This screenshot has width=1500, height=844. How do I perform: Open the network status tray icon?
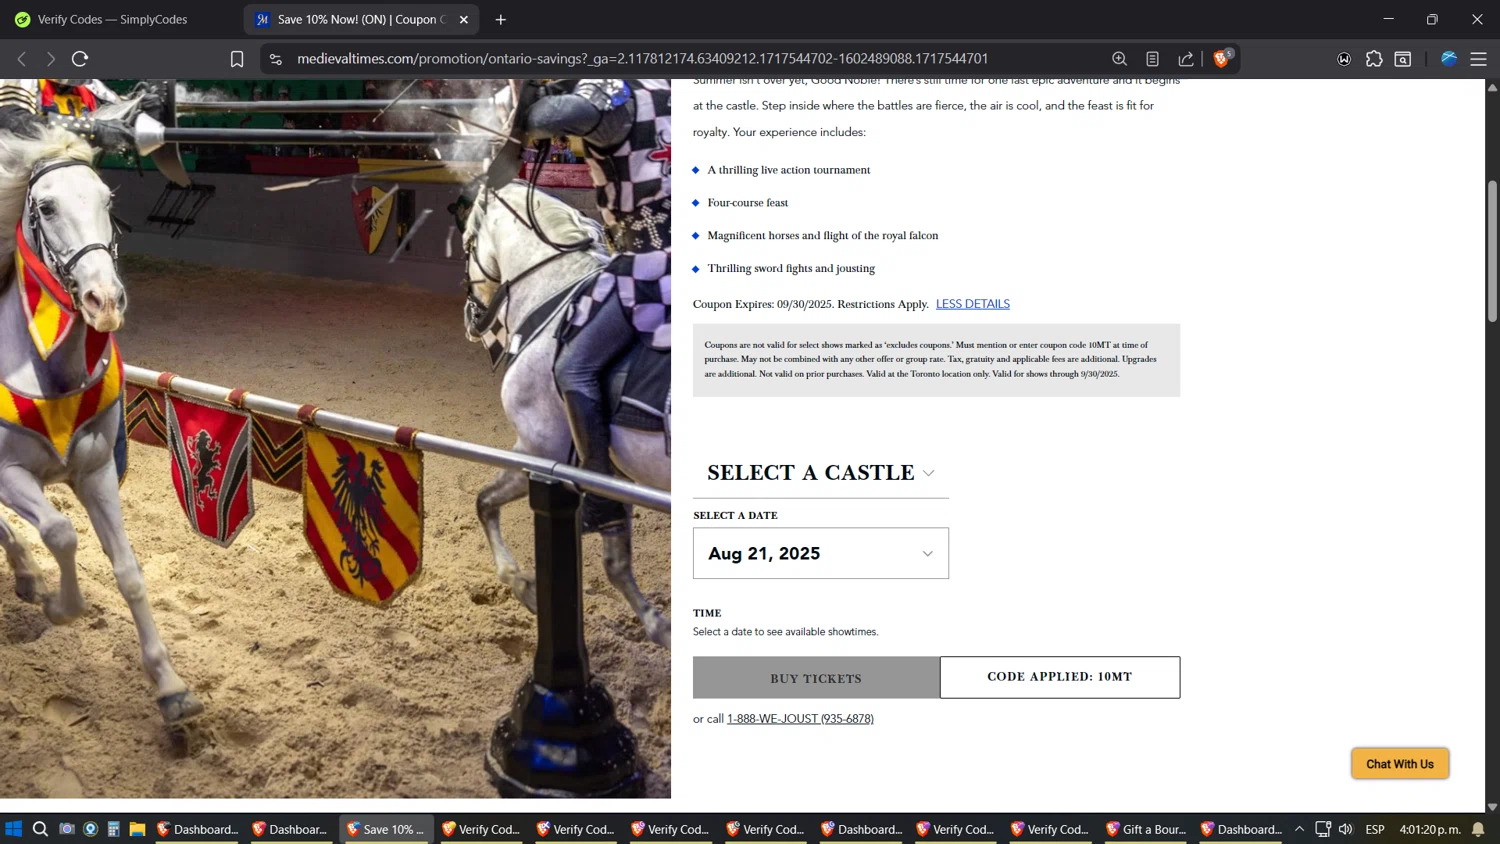[x=1322, y=829]
